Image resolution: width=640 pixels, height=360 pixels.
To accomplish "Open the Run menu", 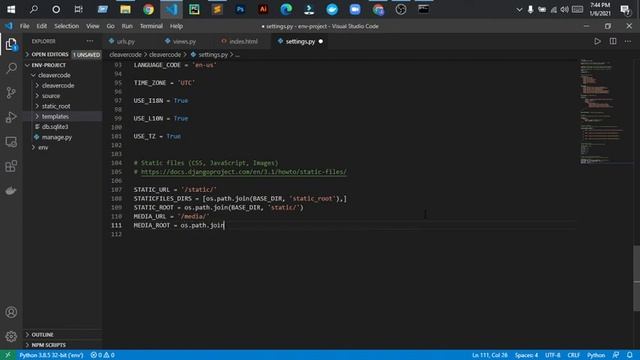I will 127,26.
